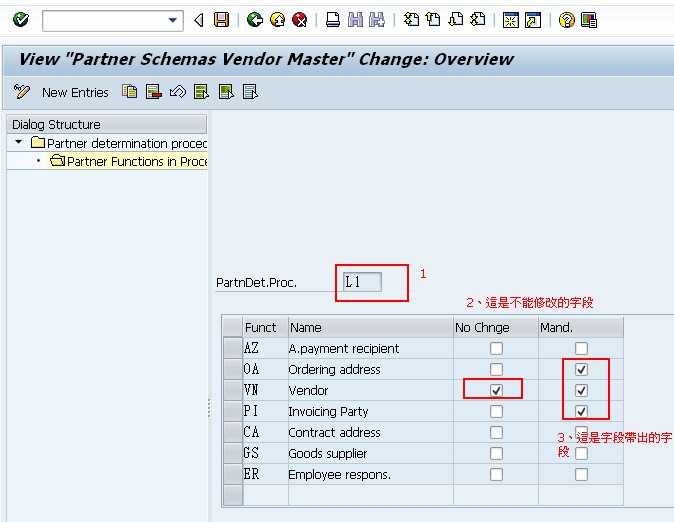
Task: Click the Dialog Structure panel header
Action: 107,124
